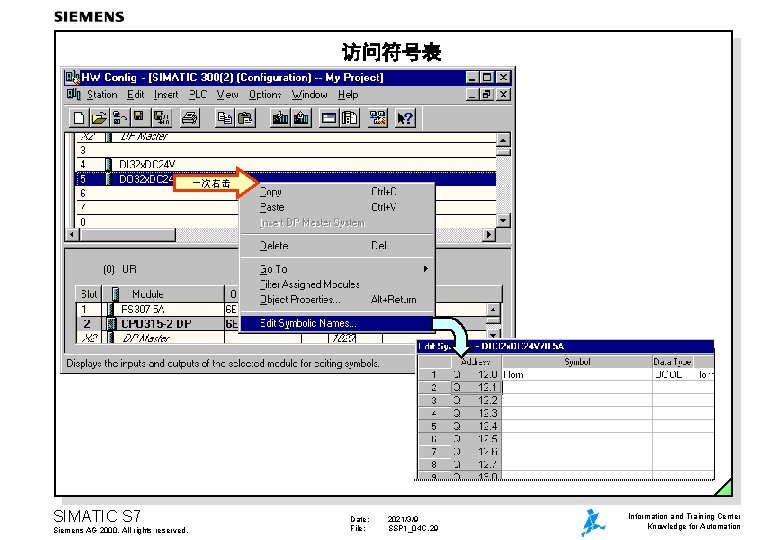Click the horizontal scrollbar thumb in rack pane
This screenshot has height=540, width=780.
[x=128, y=234]
